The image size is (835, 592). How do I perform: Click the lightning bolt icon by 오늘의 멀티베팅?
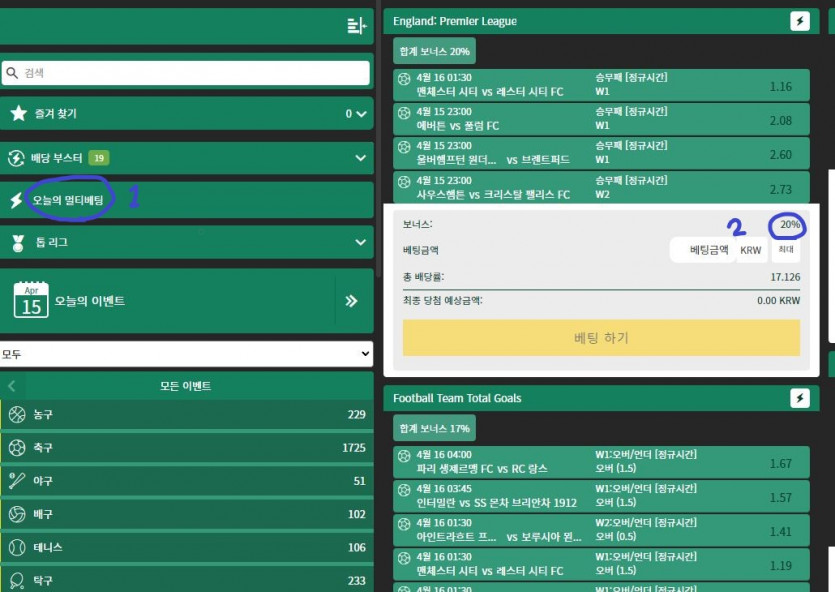coord(16,200)
